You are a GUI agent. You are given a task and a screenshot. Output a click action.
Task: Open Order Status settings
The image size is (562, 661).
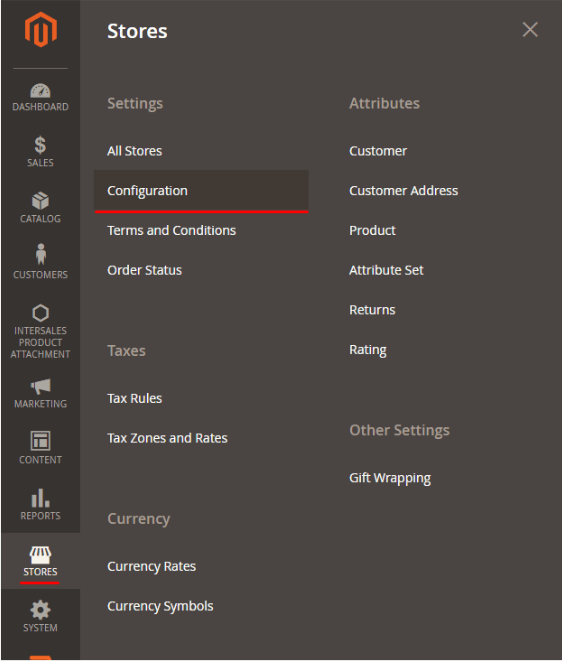tap(145, 270)
